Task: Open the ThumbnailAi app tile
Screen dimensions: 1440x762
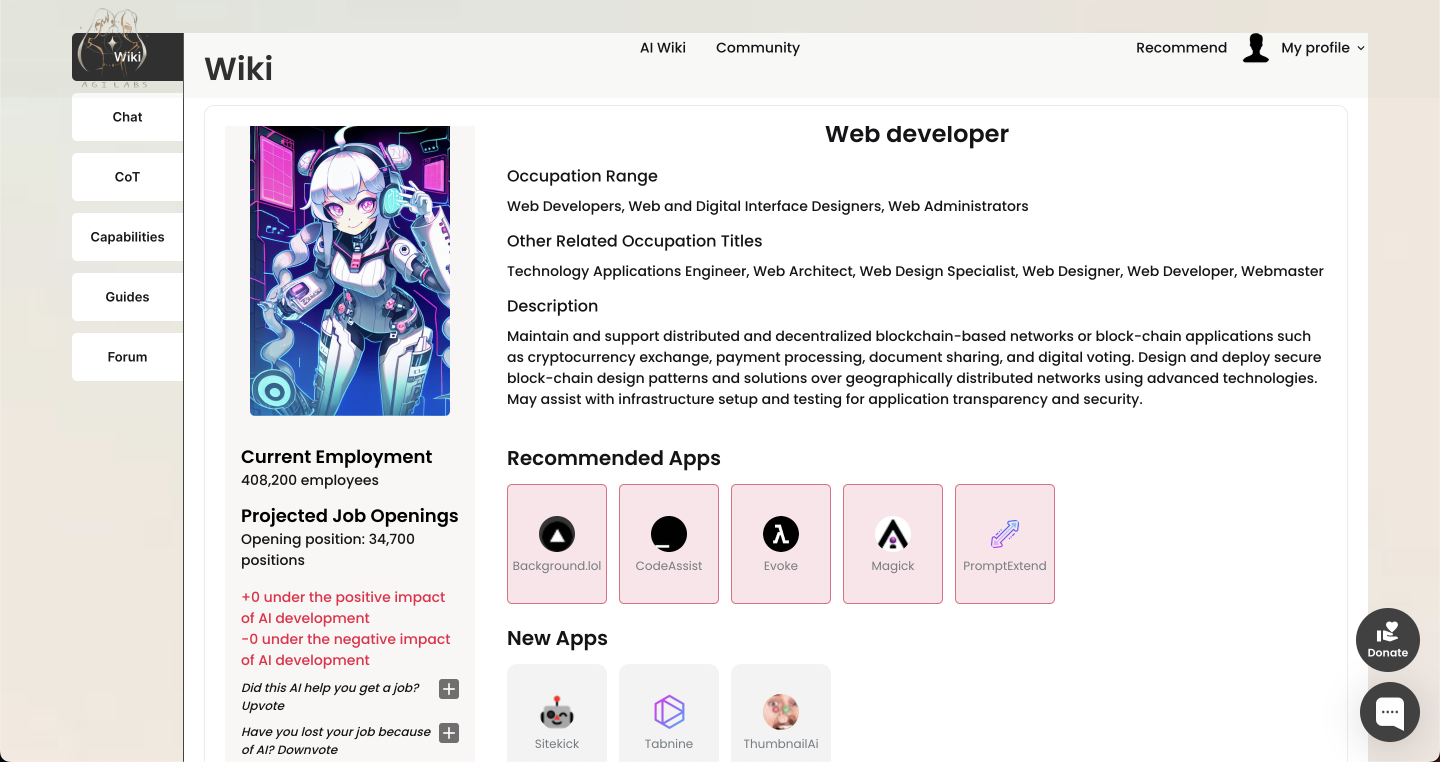Action: pyautogui.click(x=781, y=714)
